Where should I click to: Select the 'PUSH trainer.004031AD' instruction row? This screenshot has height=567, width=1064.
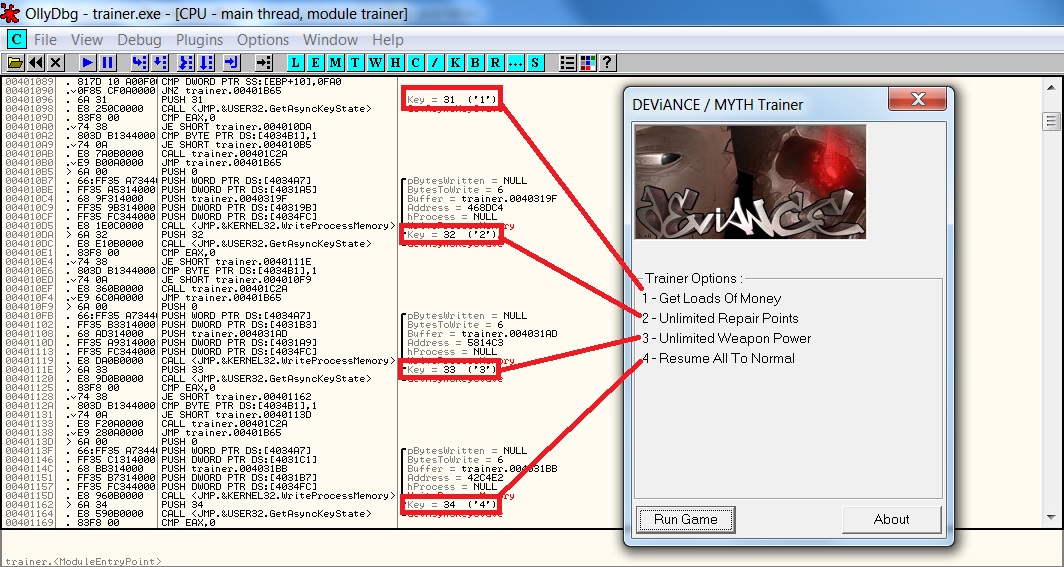(201, 334)
